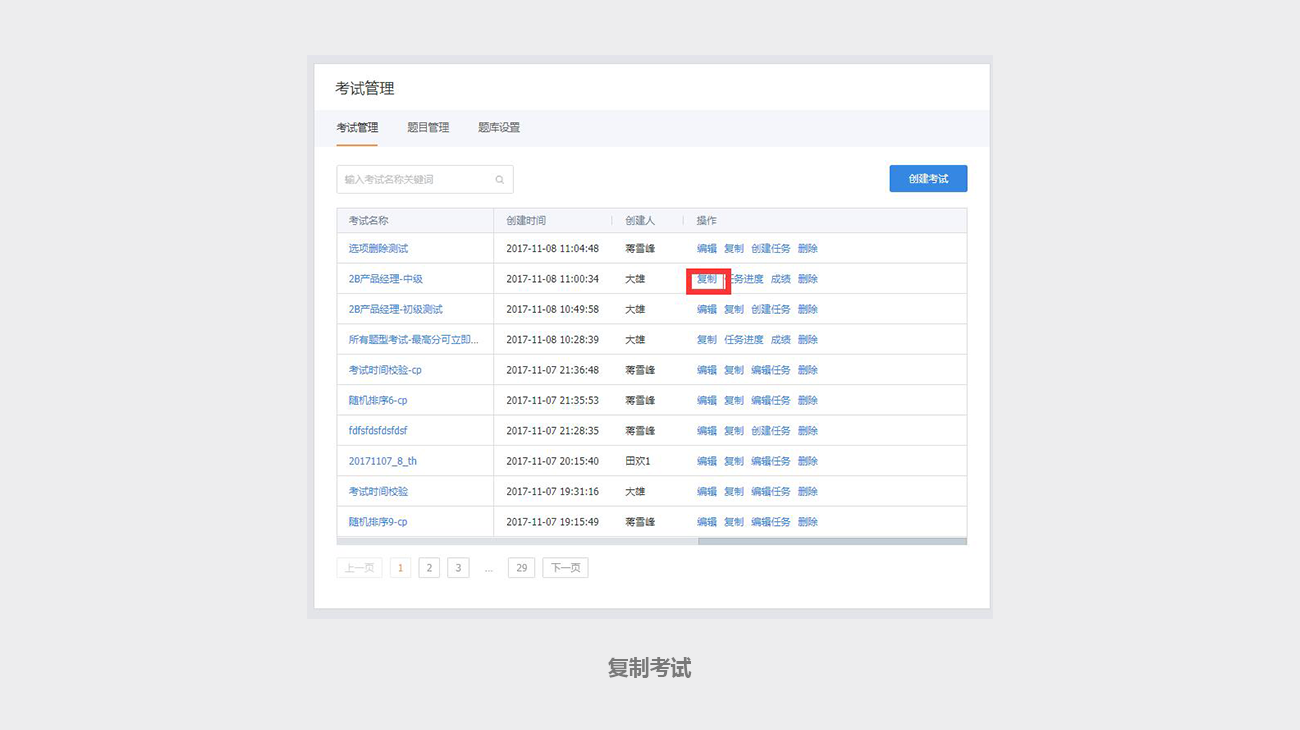Open the exam 2B产品经理-初级测试
Viewport: 1300px width, 730px height.
pos(396,310)
